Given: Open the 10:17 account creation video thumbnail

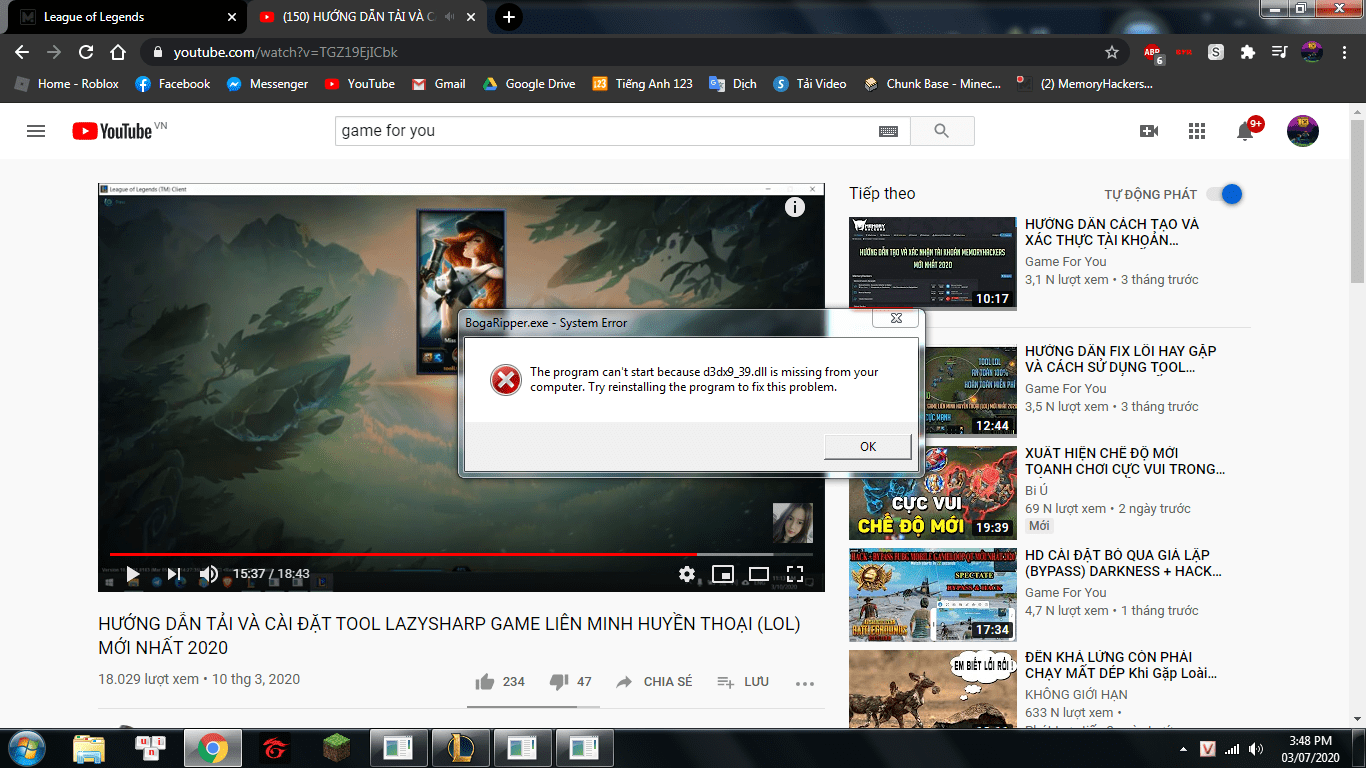Looking at the screenshot, I should pos(932,263).
